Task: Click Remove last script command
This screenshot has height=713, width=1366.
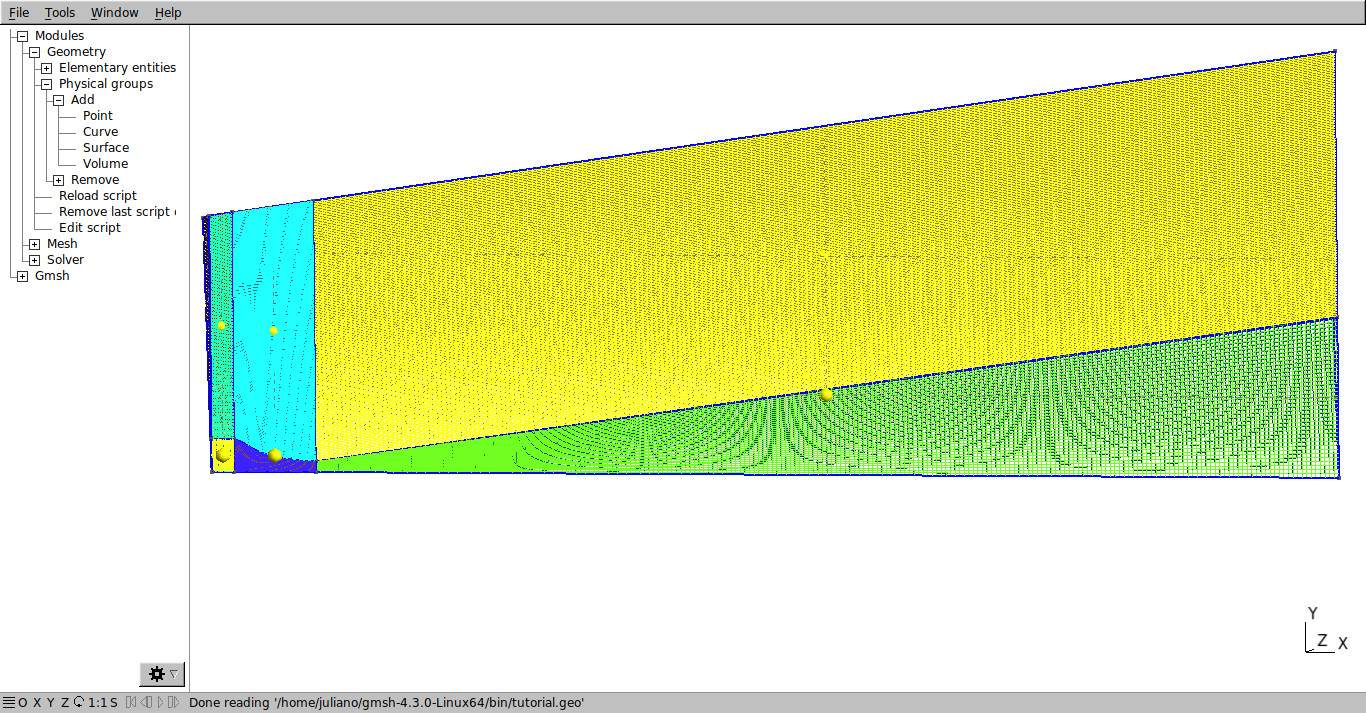Action: [116, 212]
